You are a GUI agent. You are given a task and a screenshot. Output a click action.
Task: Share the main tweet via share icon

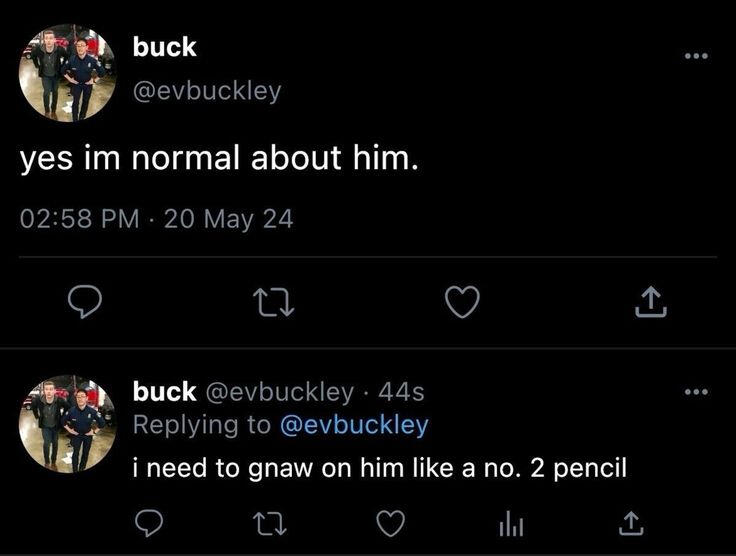pyautogui.click(x=651, y=302)
